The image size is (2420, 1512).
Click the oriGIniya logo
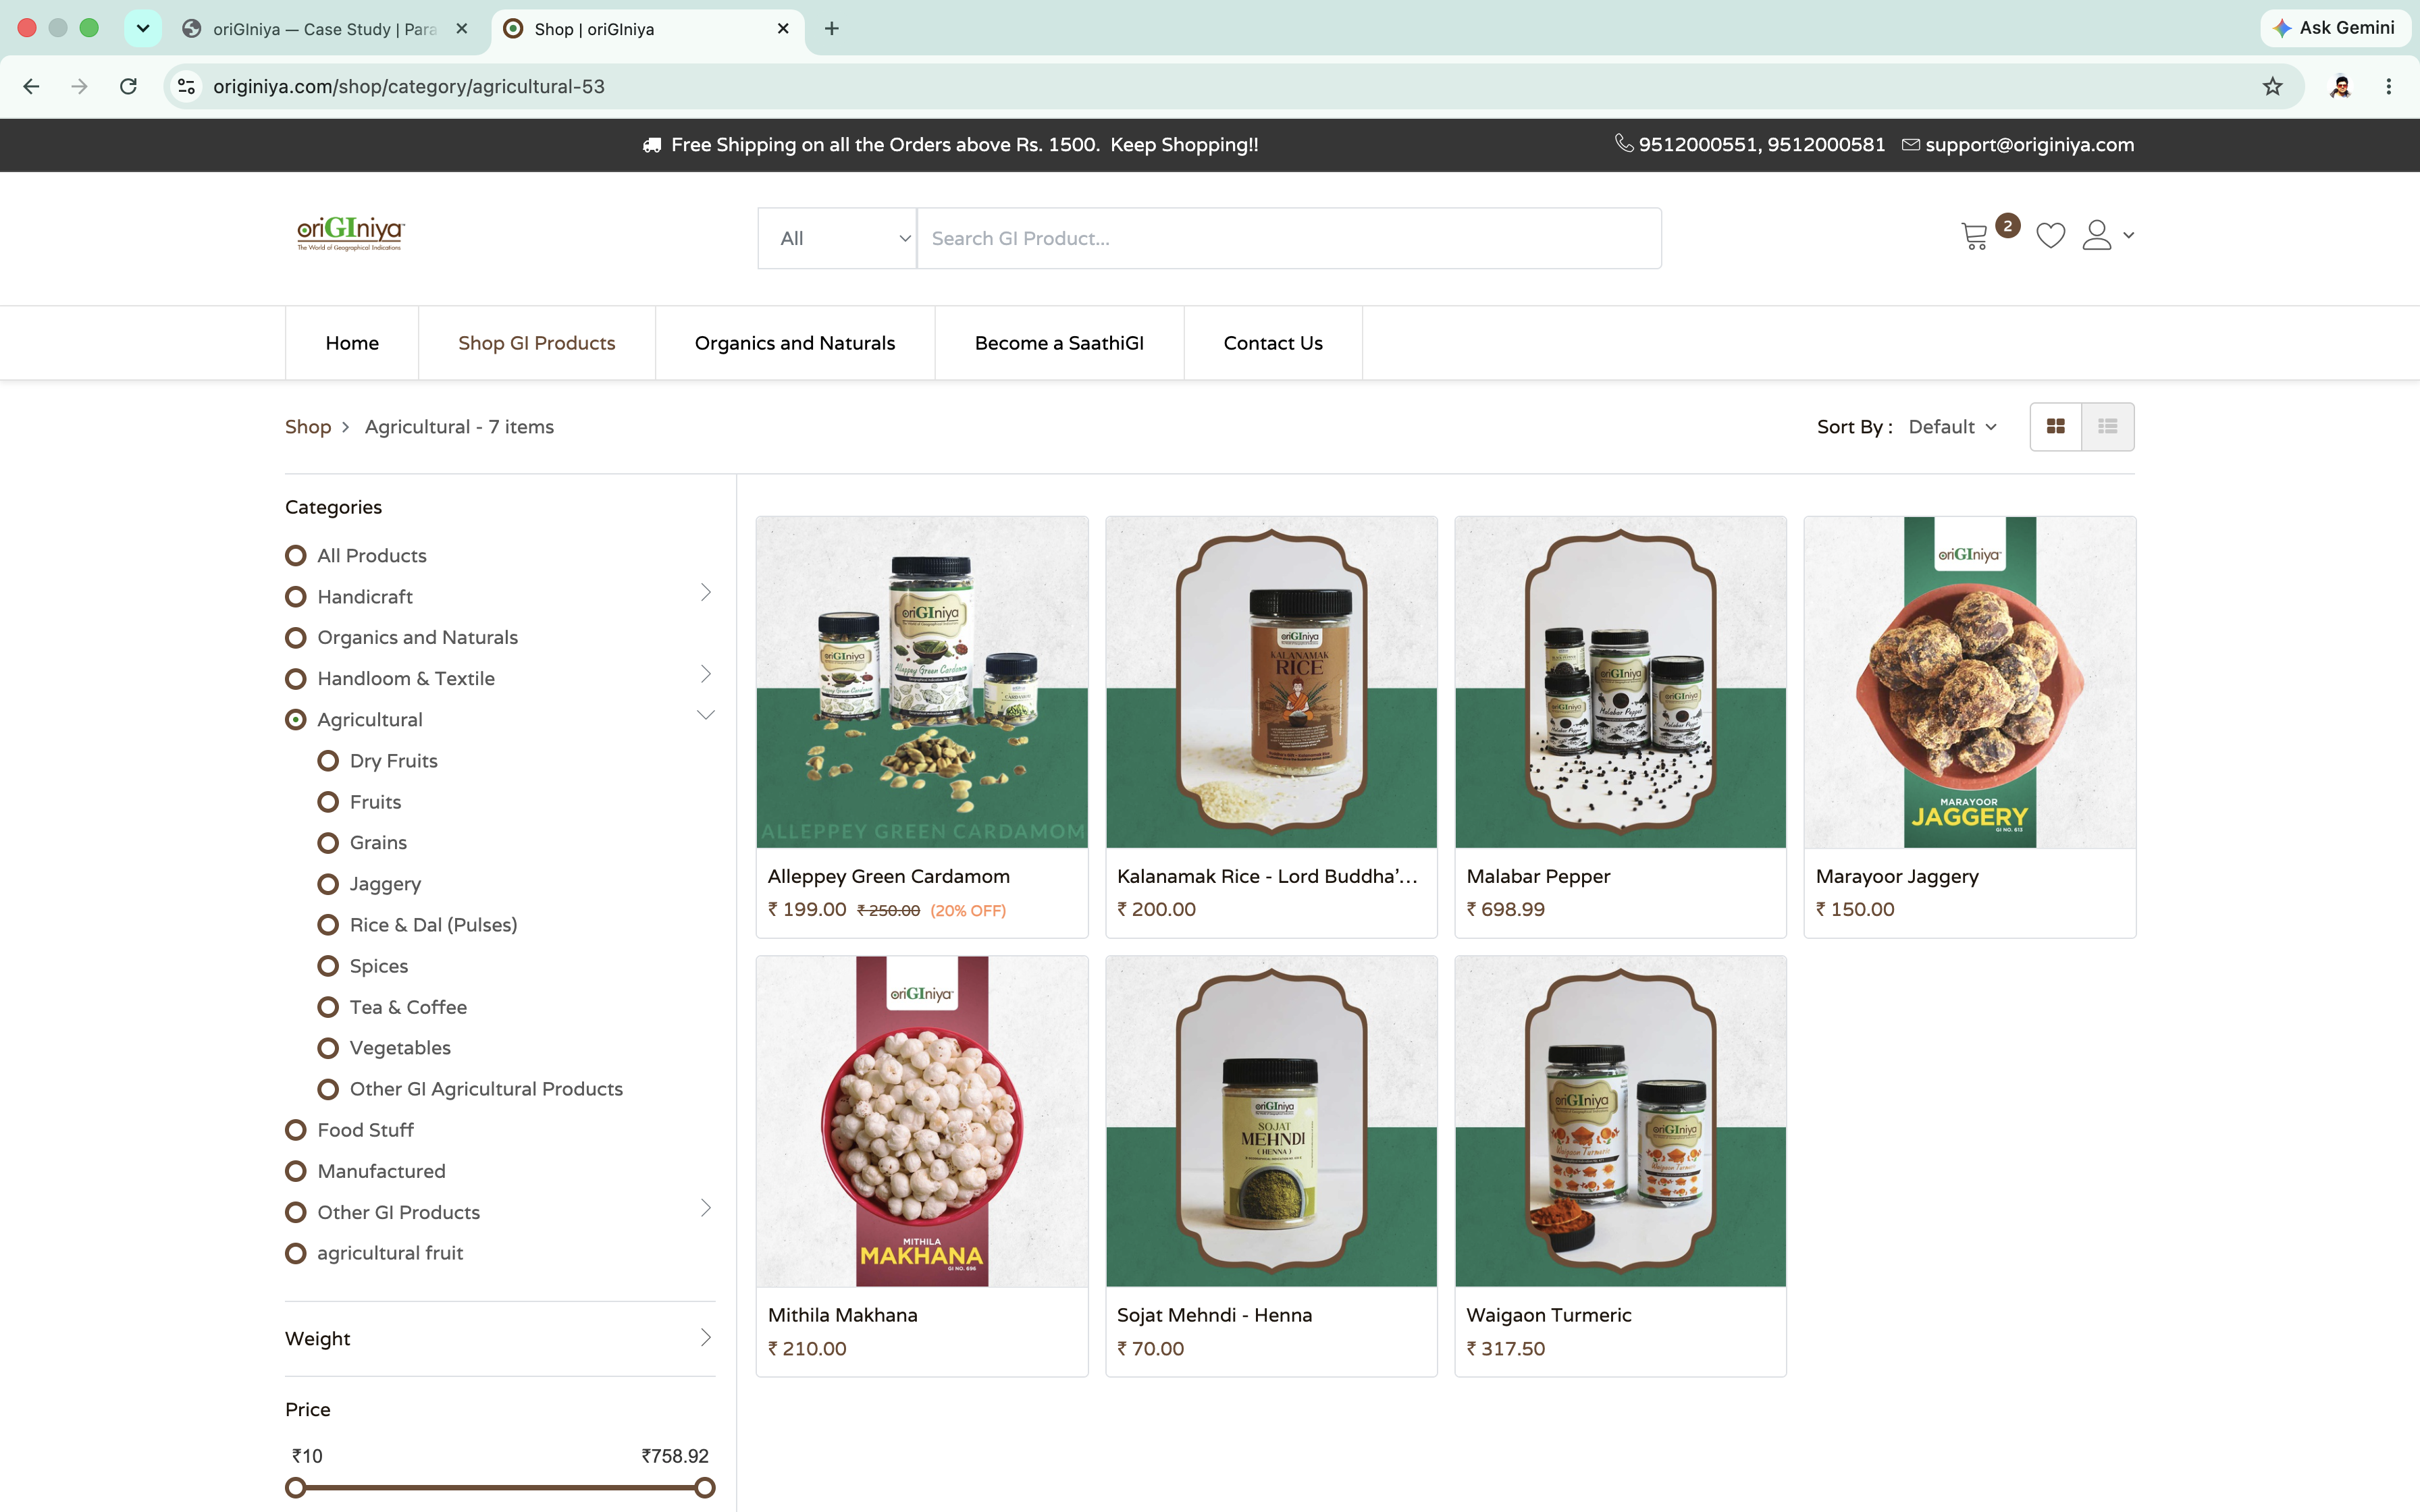click(351, 234)
